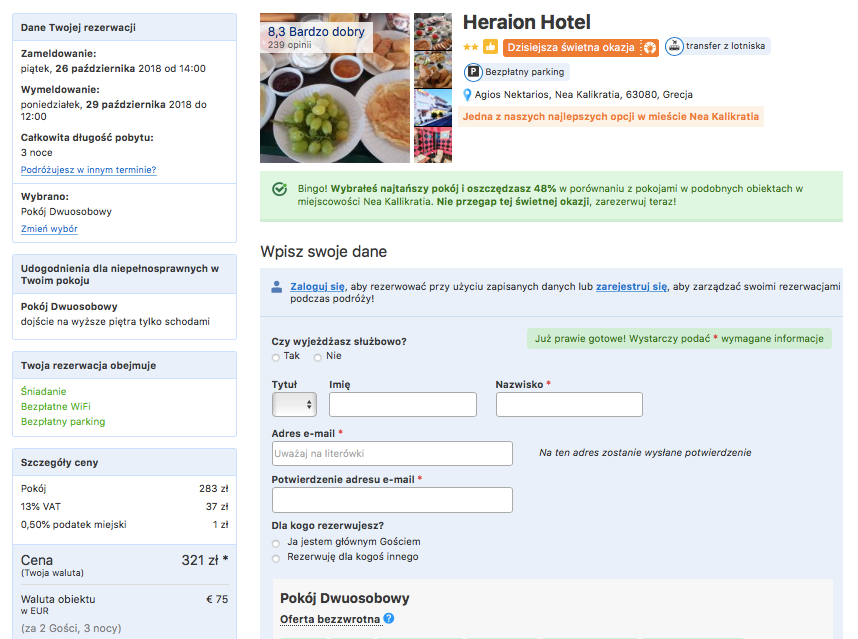Click the 'zarejestruj się' link
The height and width of the screenshot is (639, 858).
click(631, 287)
